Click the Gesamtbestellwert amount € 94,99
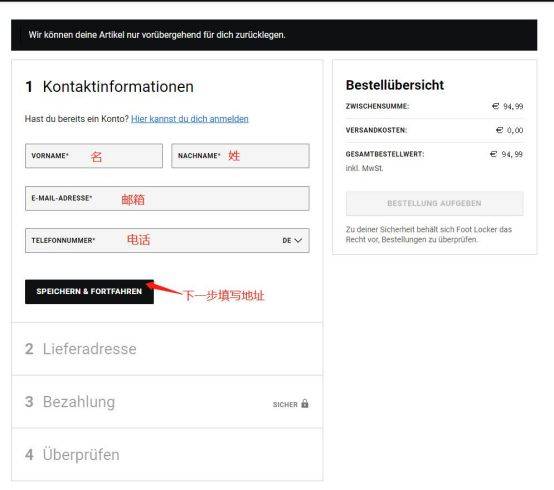Viewport: 554px width, 490px height. [x=506, y=154]
